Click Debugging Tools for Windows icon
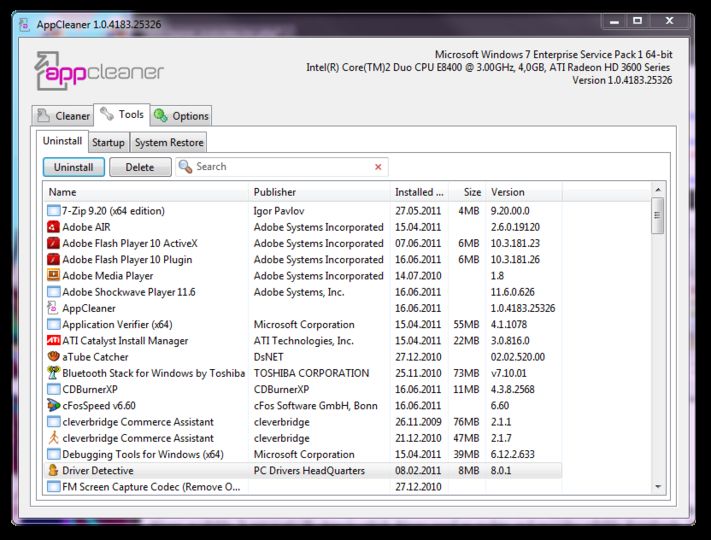This screenshot has width=711, height=540. pyautogui.click(x=54, y=454)
